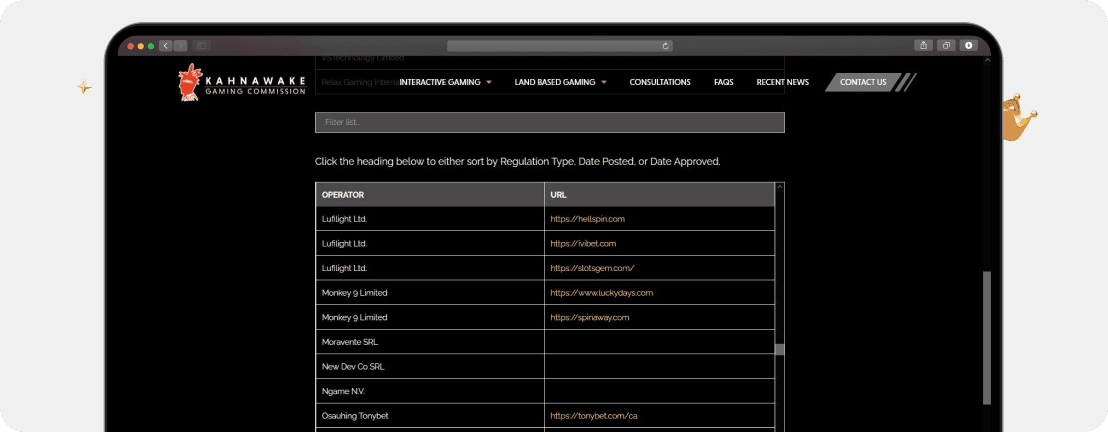The height and width of the screenshot is (432, 1108).
Task: Select the Osauhing Tonybet operator cell
Action: pos(430,416)
